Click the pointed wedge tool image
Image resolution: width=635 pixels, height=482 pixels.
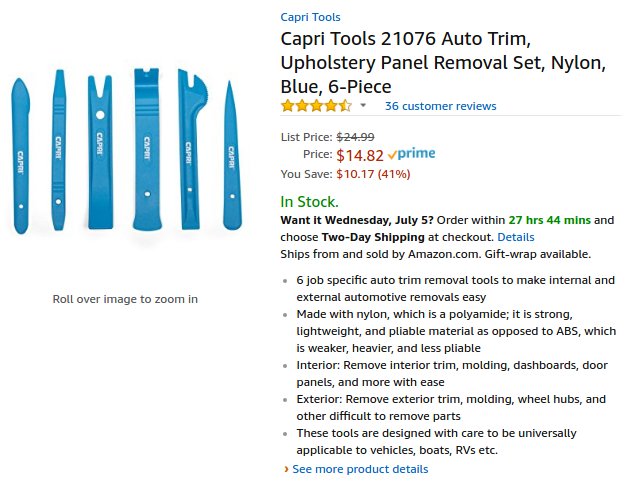[232, 155]
